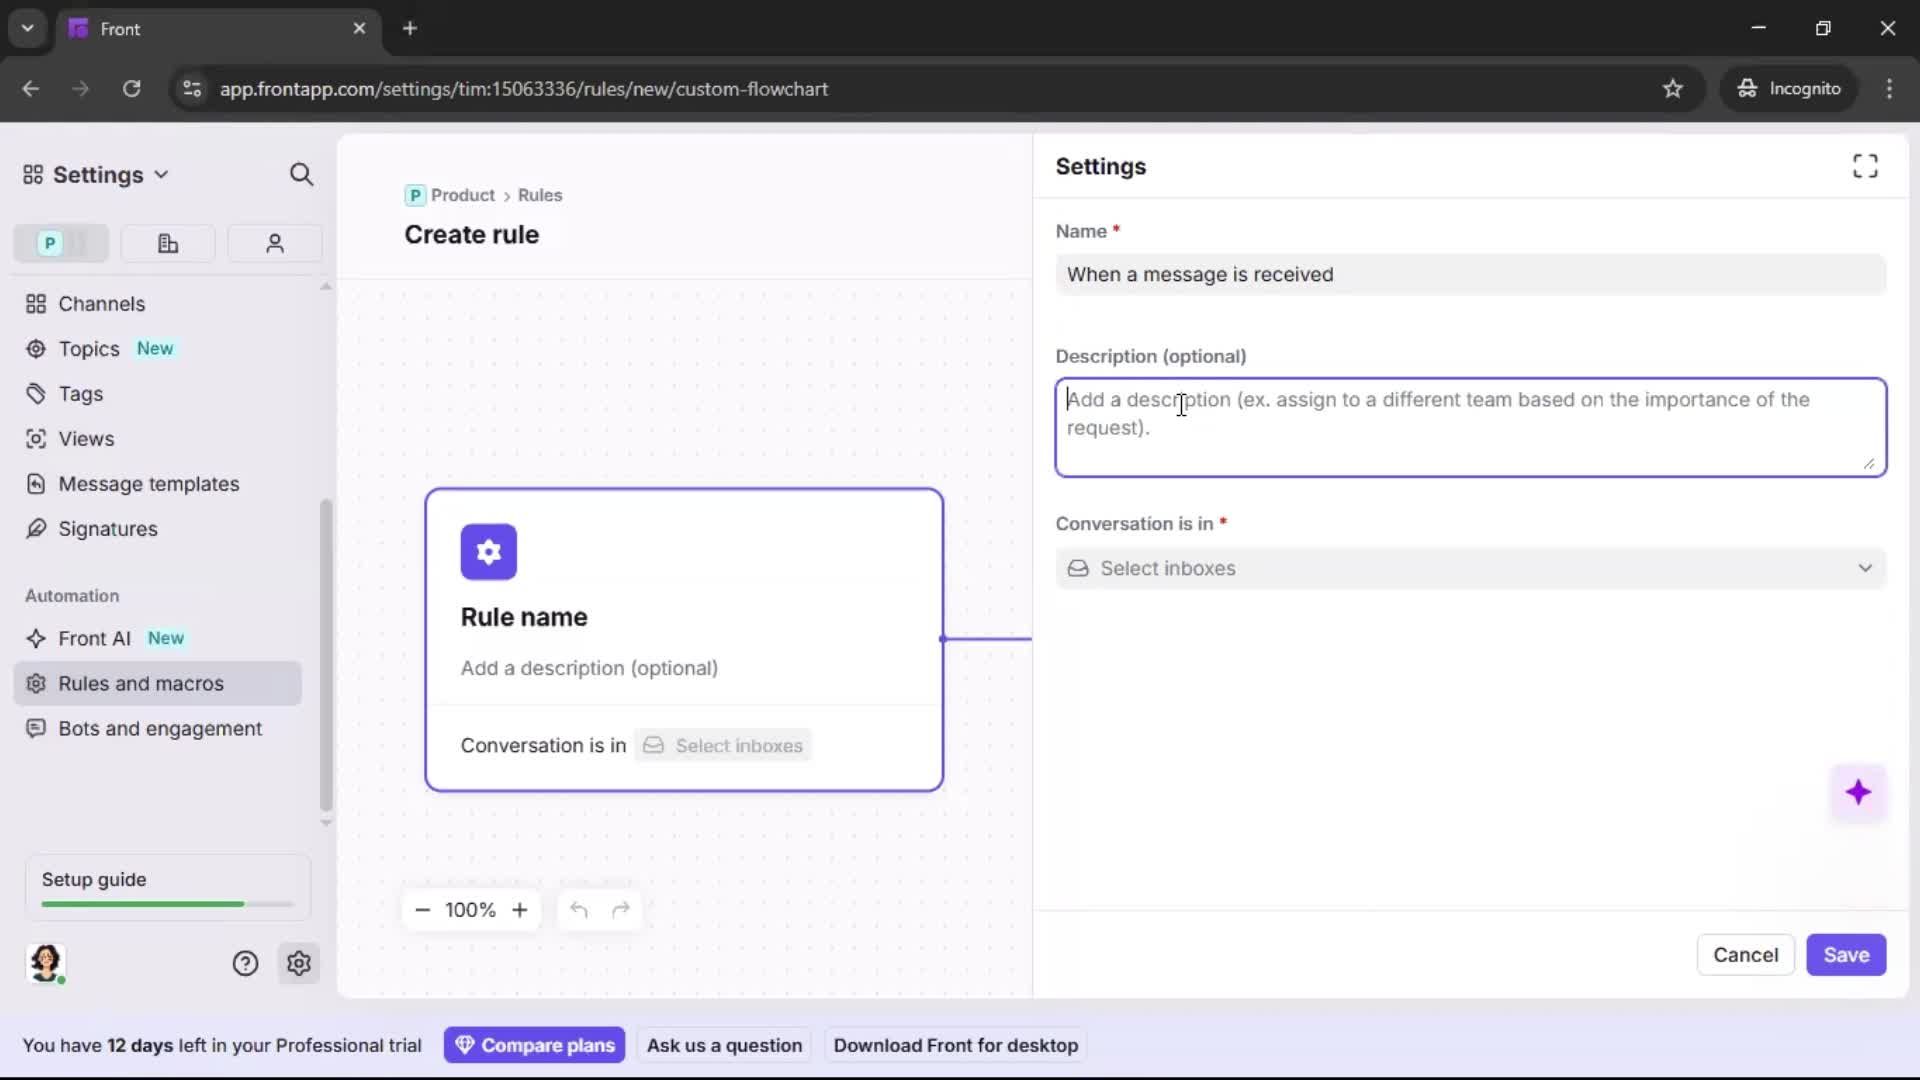Click the settings search magnifier icon

coord(302,174)
